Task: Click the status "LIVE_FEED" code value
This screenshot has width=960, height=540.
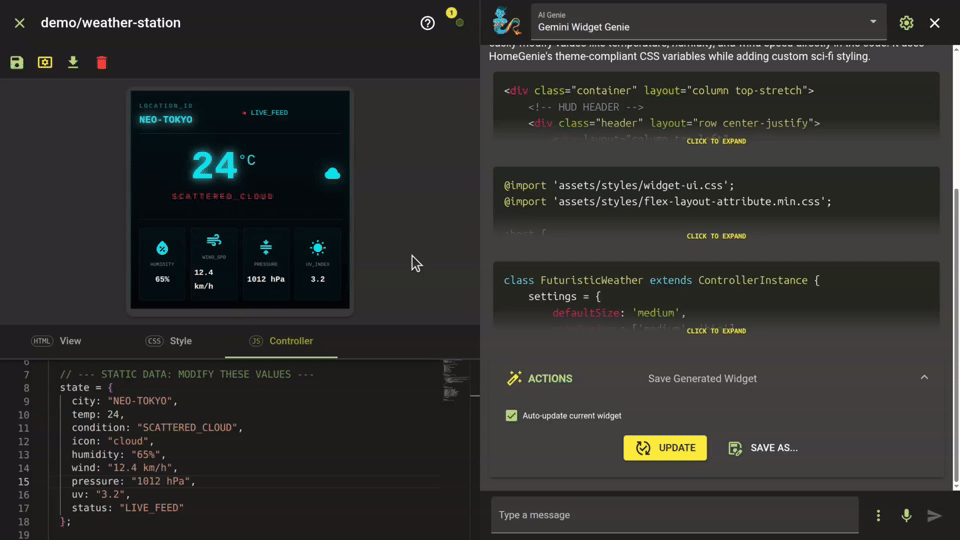Action: point(152,508)
